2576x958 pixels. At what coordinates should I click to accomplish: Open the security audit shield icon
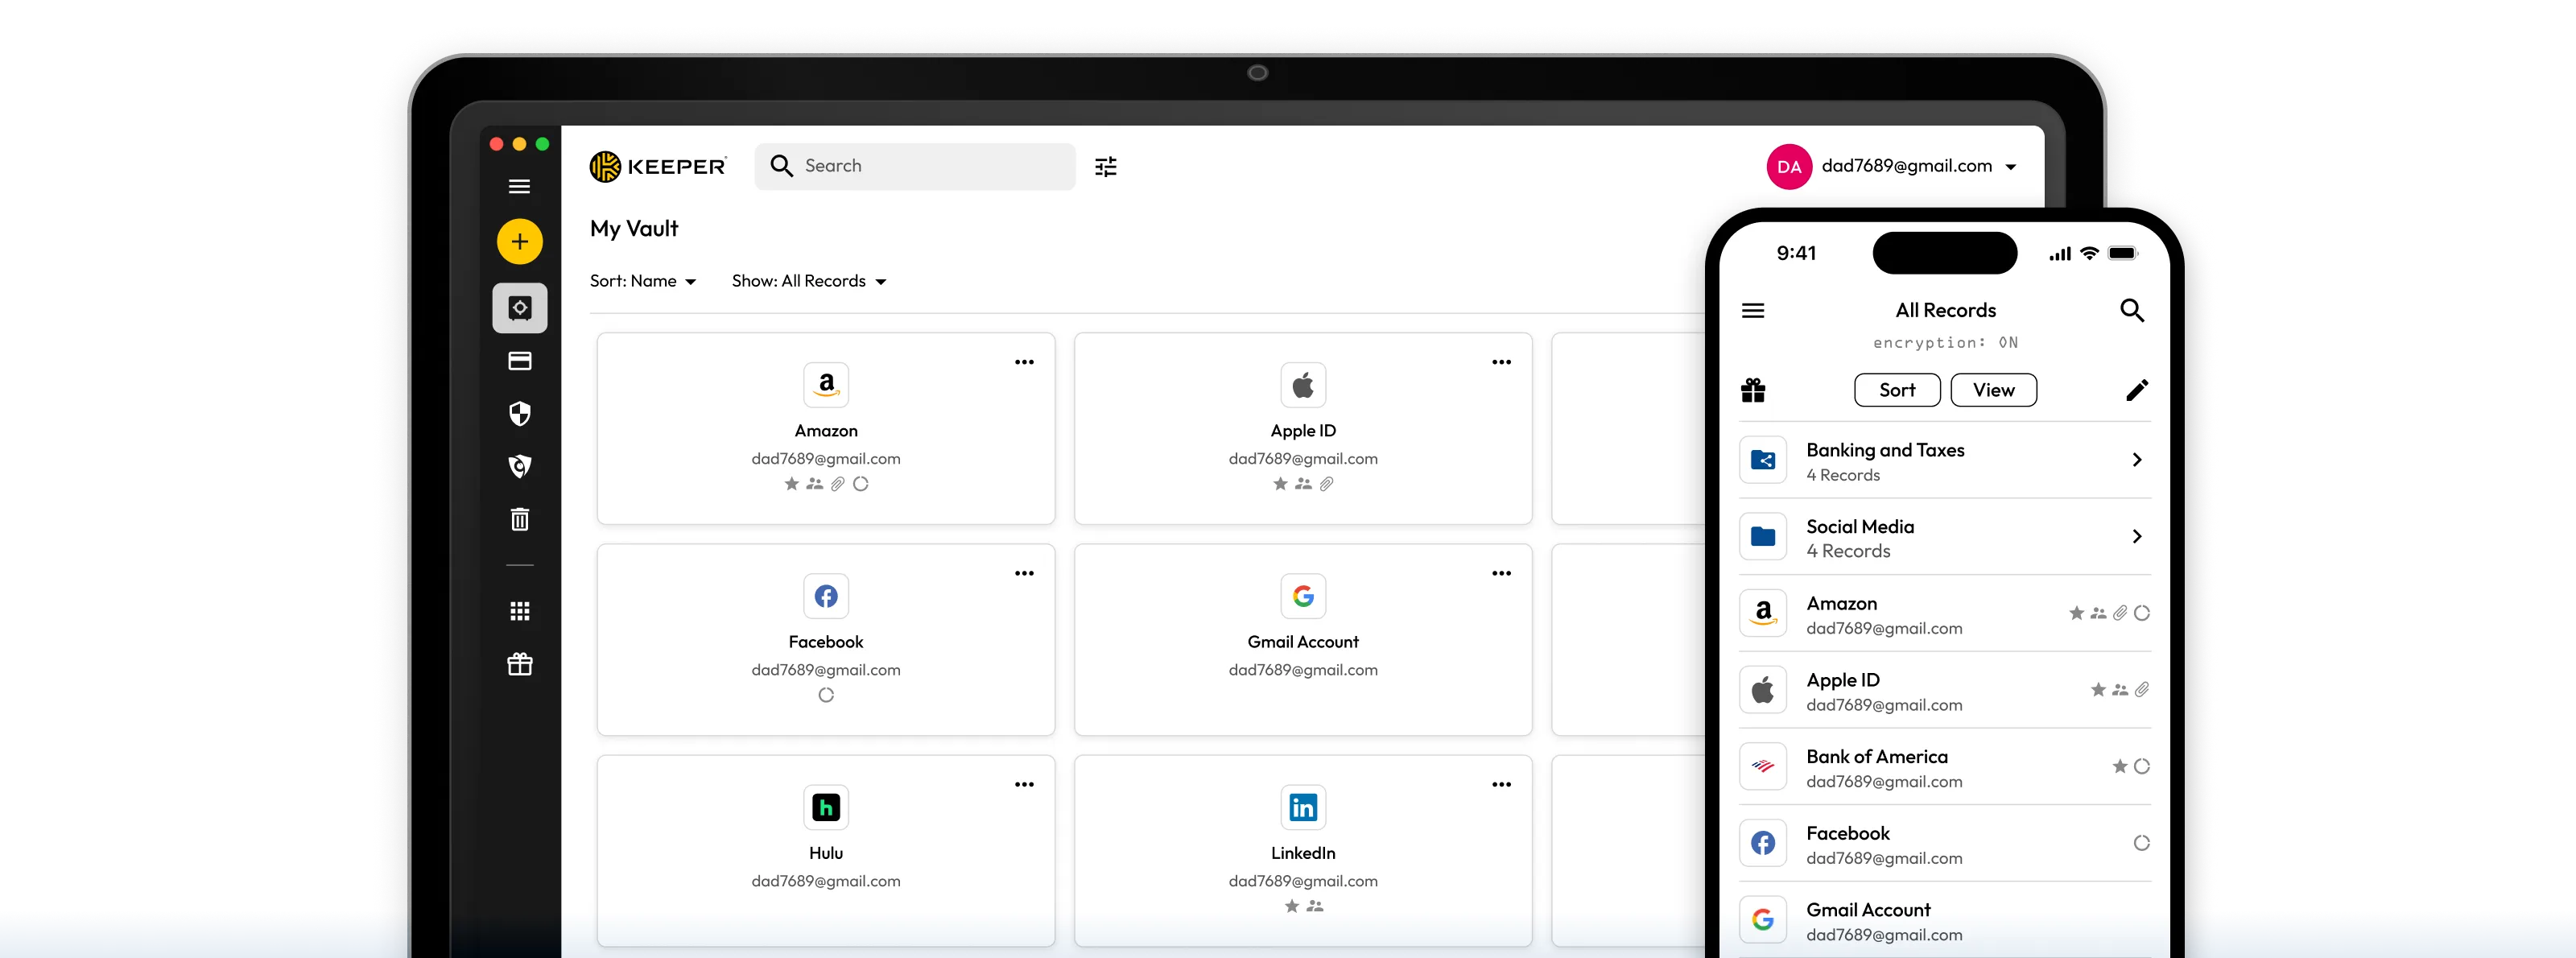click(x=519, y=413)
